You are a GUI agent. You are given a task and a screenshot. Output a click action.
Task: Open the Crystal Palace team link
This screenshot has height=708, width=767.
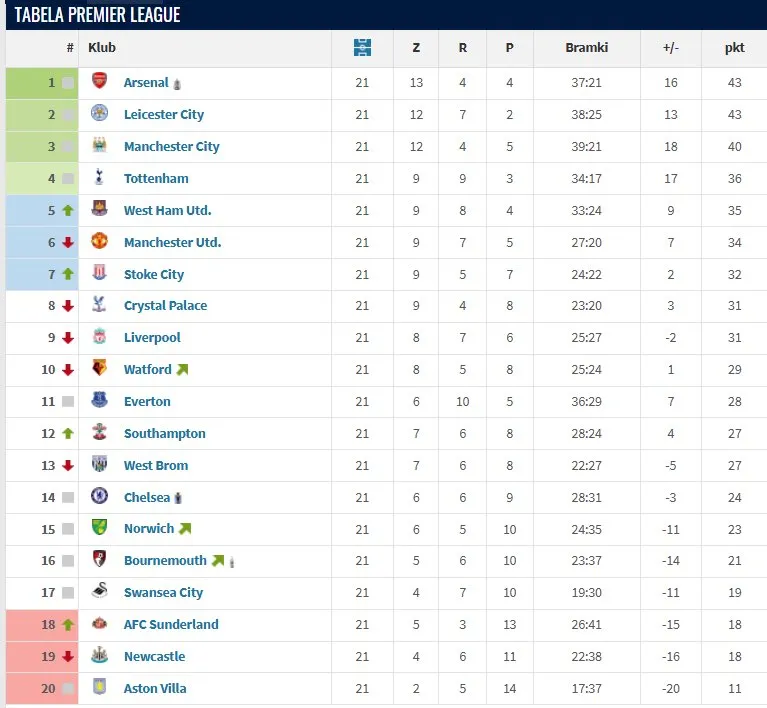point(165,306)
